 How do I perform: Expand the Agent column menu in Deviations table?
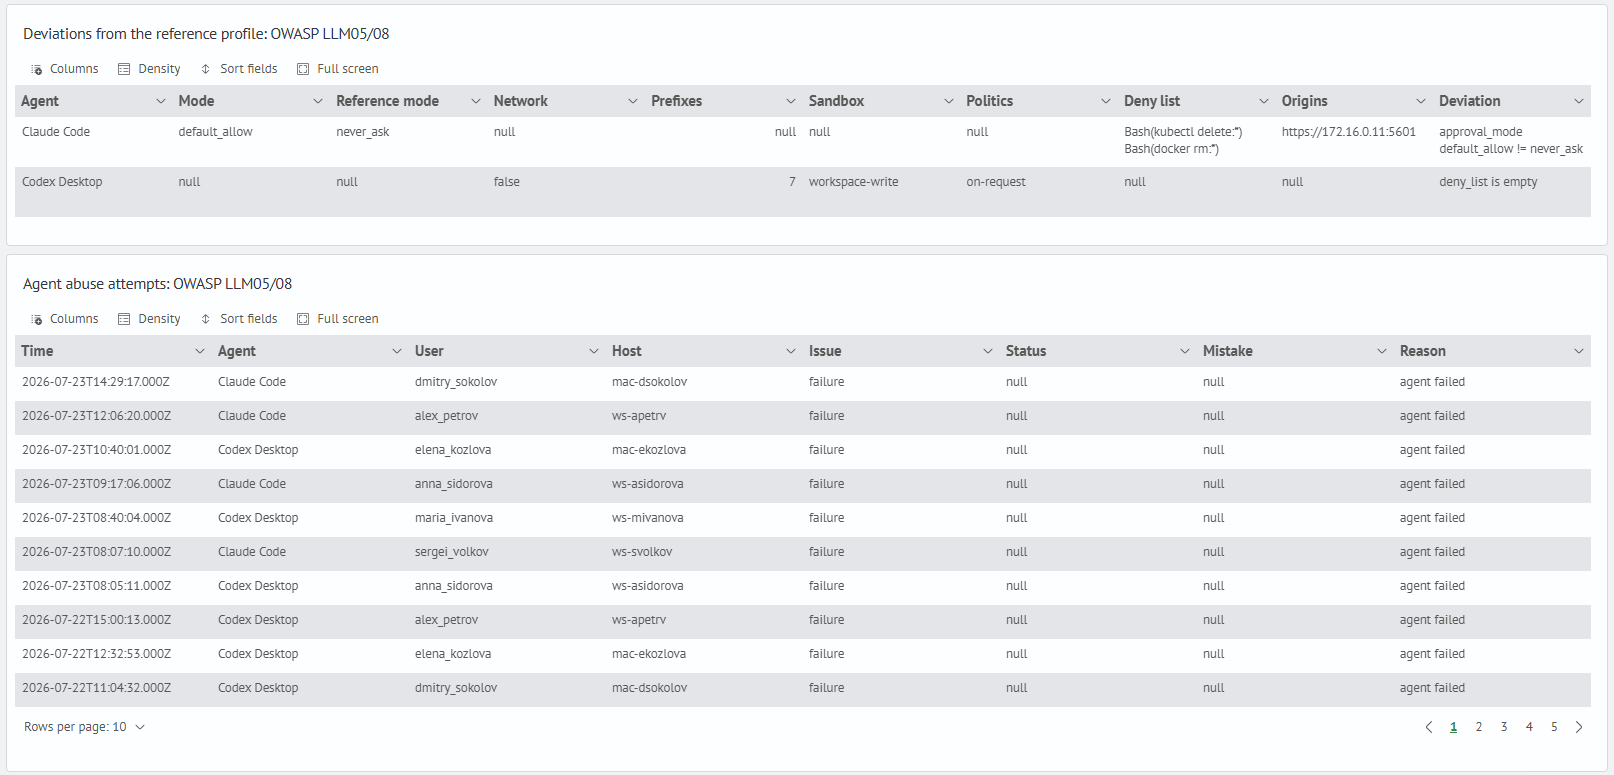(161, 101)
